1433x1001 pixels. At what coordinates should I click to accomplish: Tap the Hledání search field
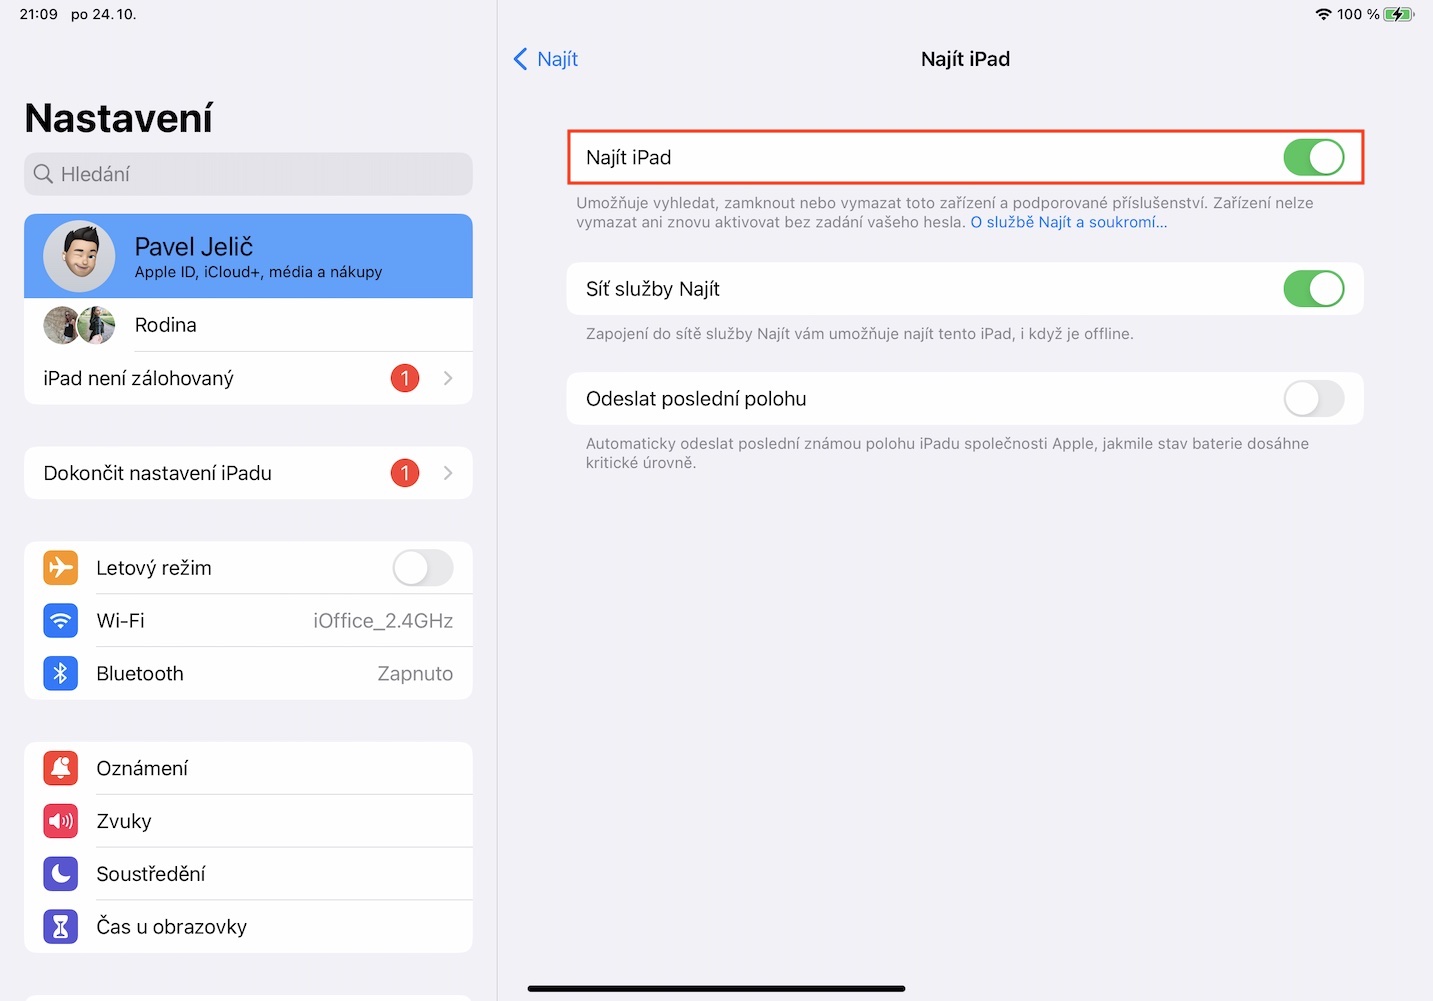248,174
